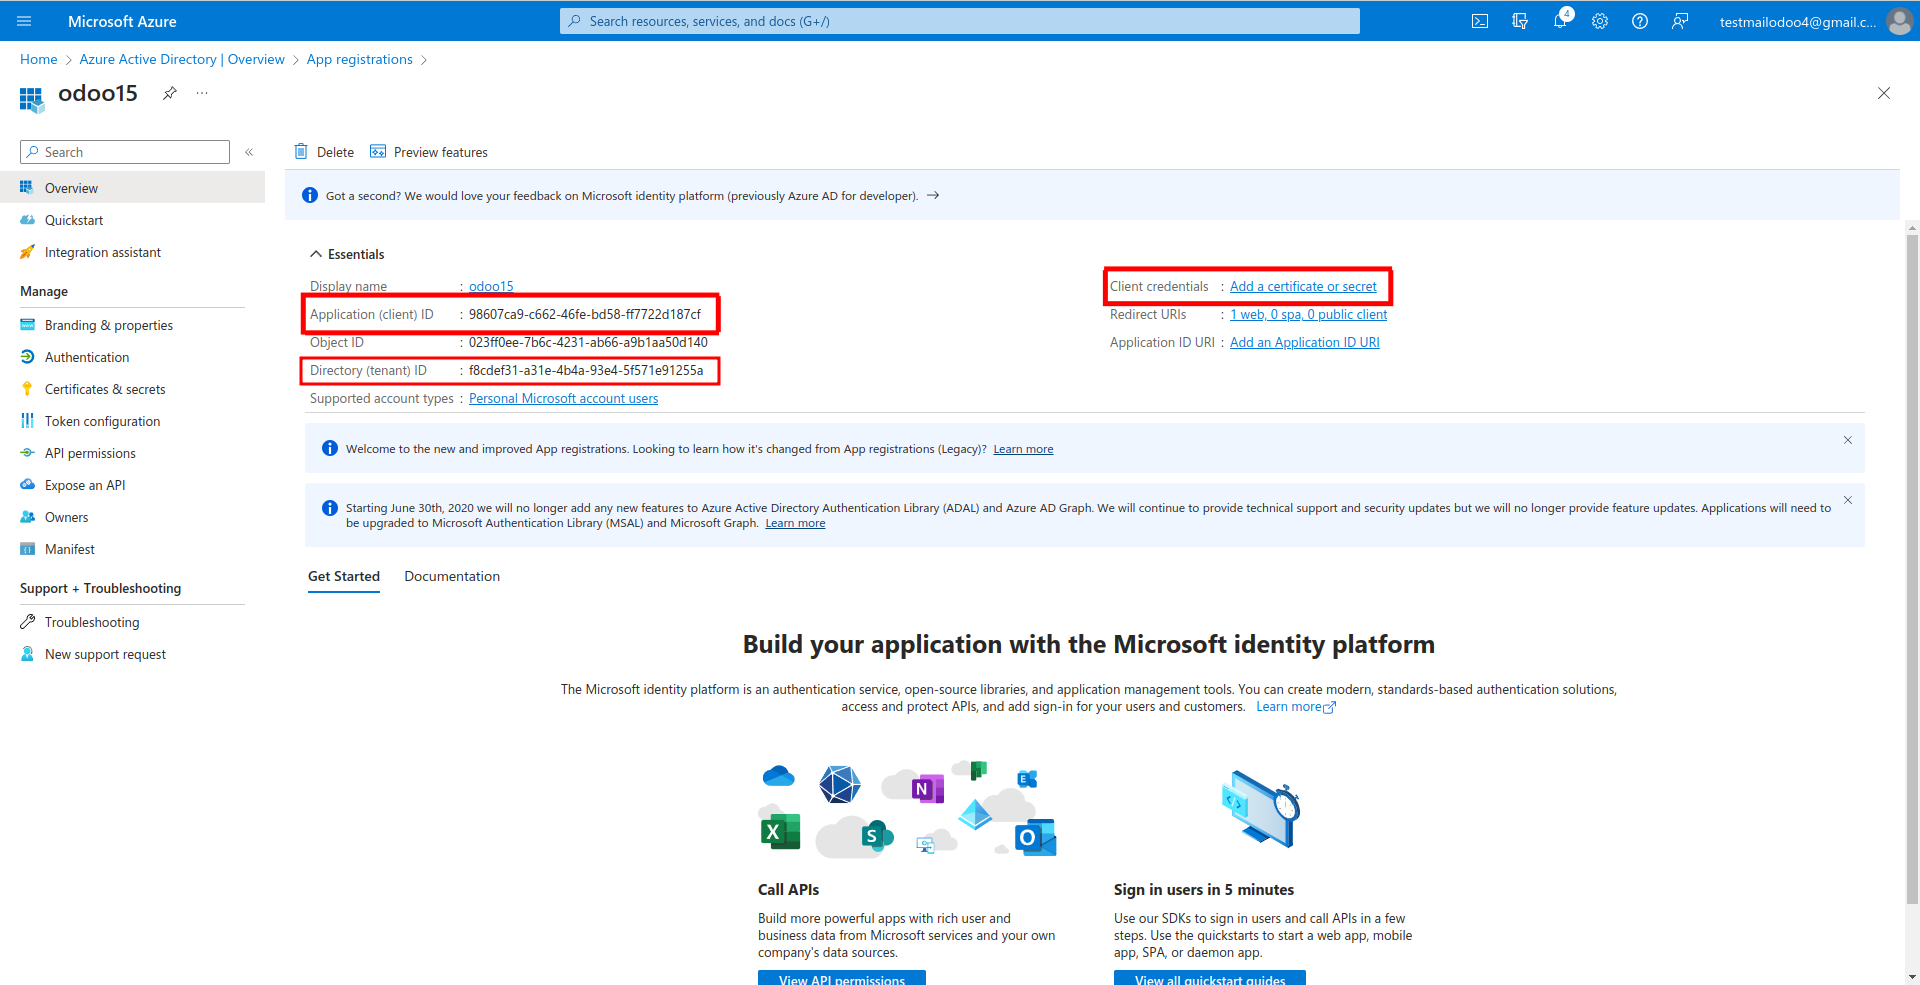The width and height of the screenshot is (1920, 985).
Task: Focus the sidebar Search field
Action: click(x=125, y=152)
